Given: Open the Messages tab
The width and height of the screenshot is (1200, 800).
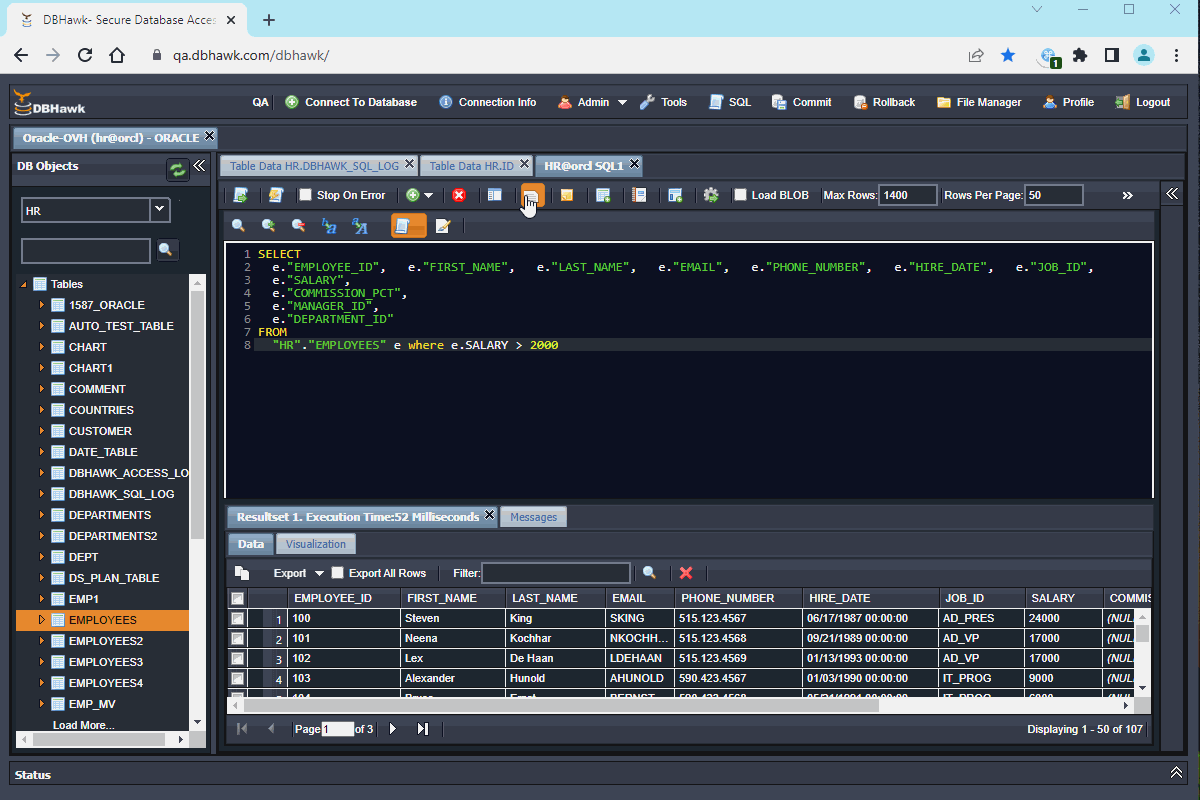Looking at the screenshot, I should [534, 517].
